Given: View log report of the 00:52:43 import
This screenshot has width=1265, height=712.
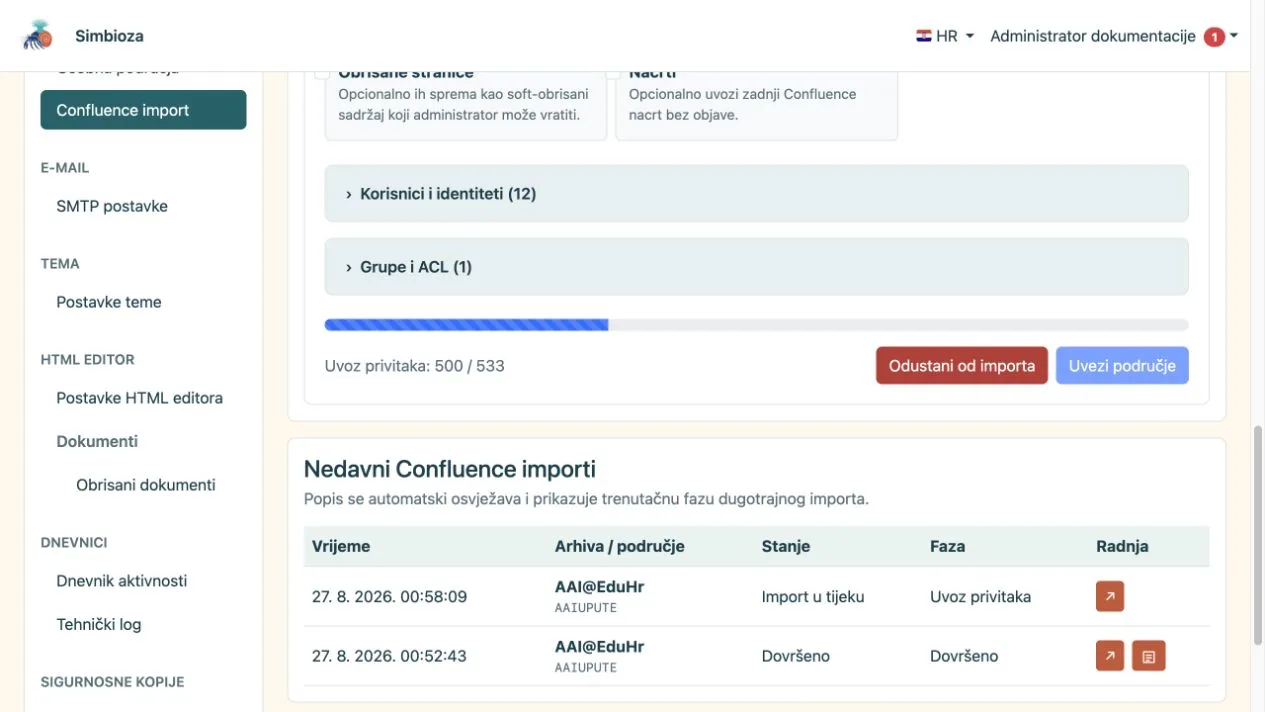Looking at the screenshot, I should (1149, 656).
